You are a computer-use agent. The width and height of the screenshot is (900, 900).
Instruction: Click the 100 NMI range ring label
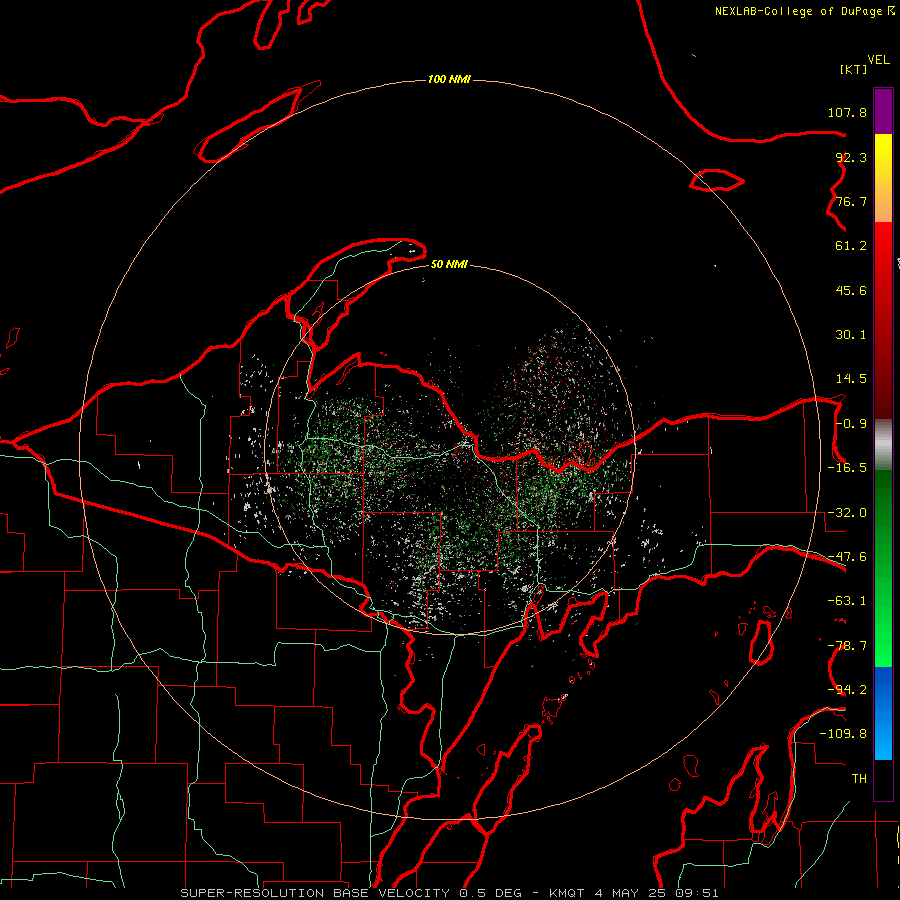[x=449, y=79]
